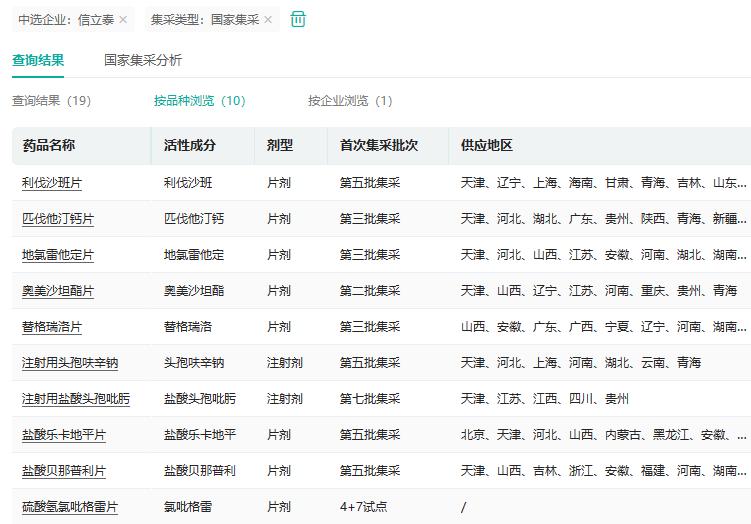
Task: Open the 地氯雷他定片 drug link
Action: 57,255
